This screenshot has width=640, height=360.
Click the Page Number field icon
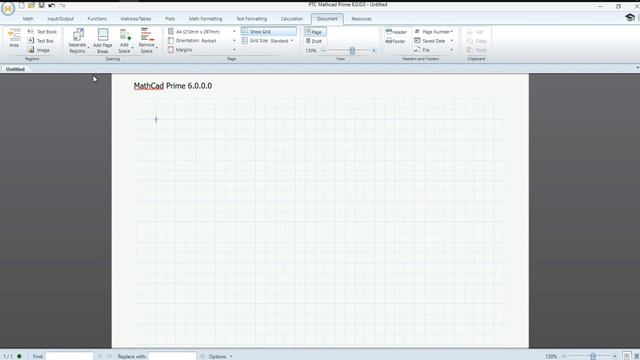[x=417, y=31]
